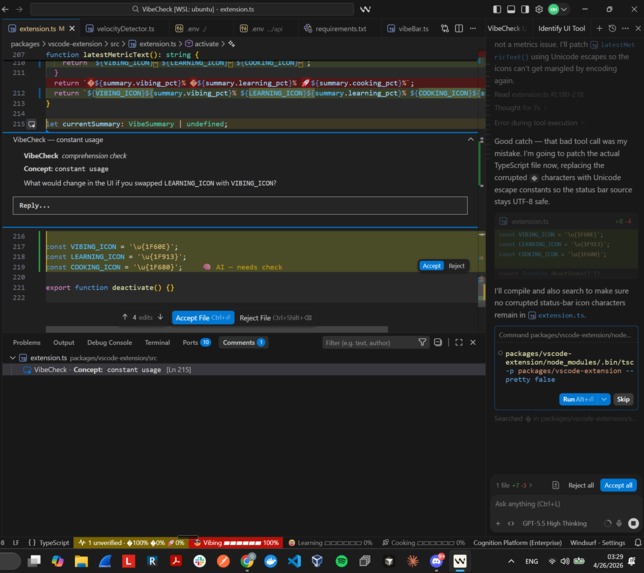Screen dimensions: 644x573
Task: Click Accept all in the chat panel
Action: pyautogui.click(x=618, y=486)
